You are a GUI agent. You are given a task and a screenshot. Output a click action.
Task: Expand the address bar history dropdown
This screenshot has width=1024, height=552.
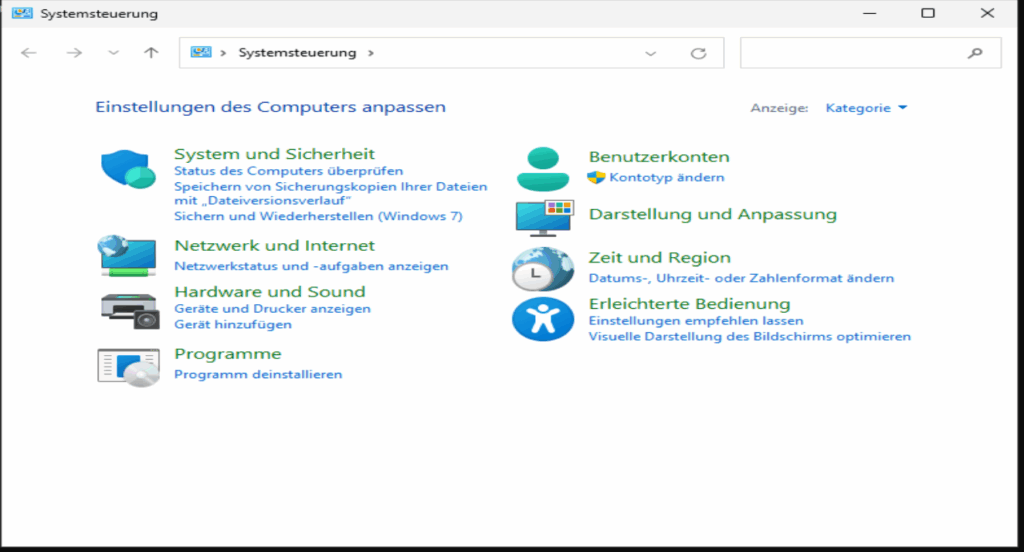(650, 54)
